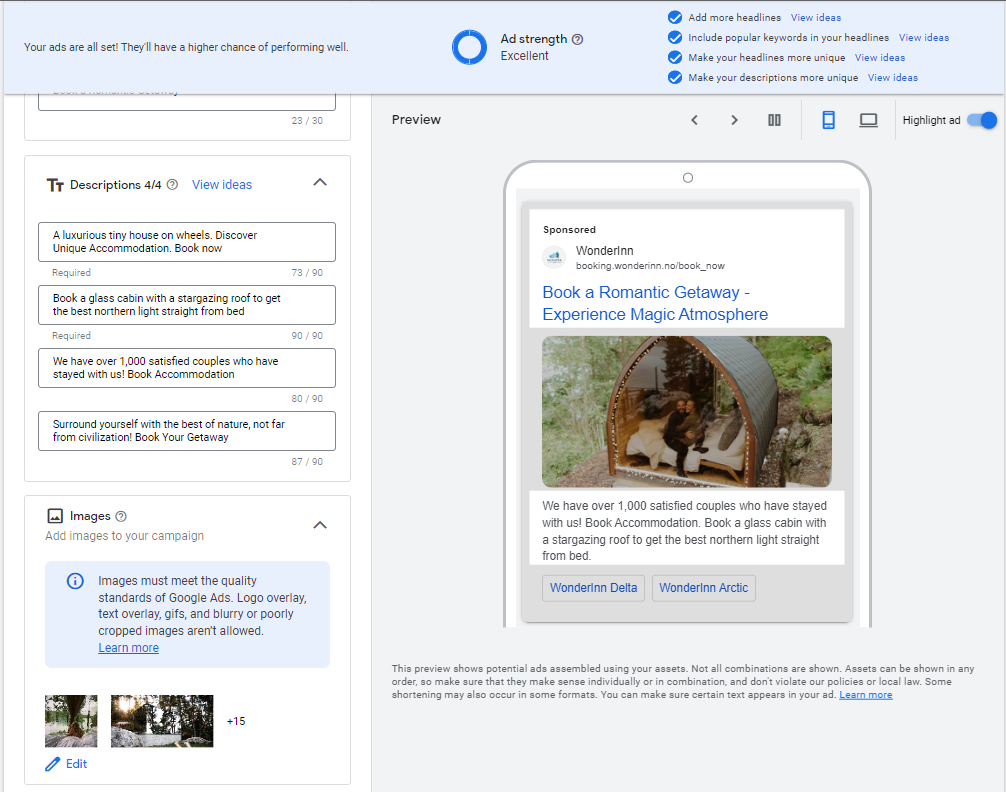
Task: Open View ideas next to Descriptions
Action: point(222,185)
